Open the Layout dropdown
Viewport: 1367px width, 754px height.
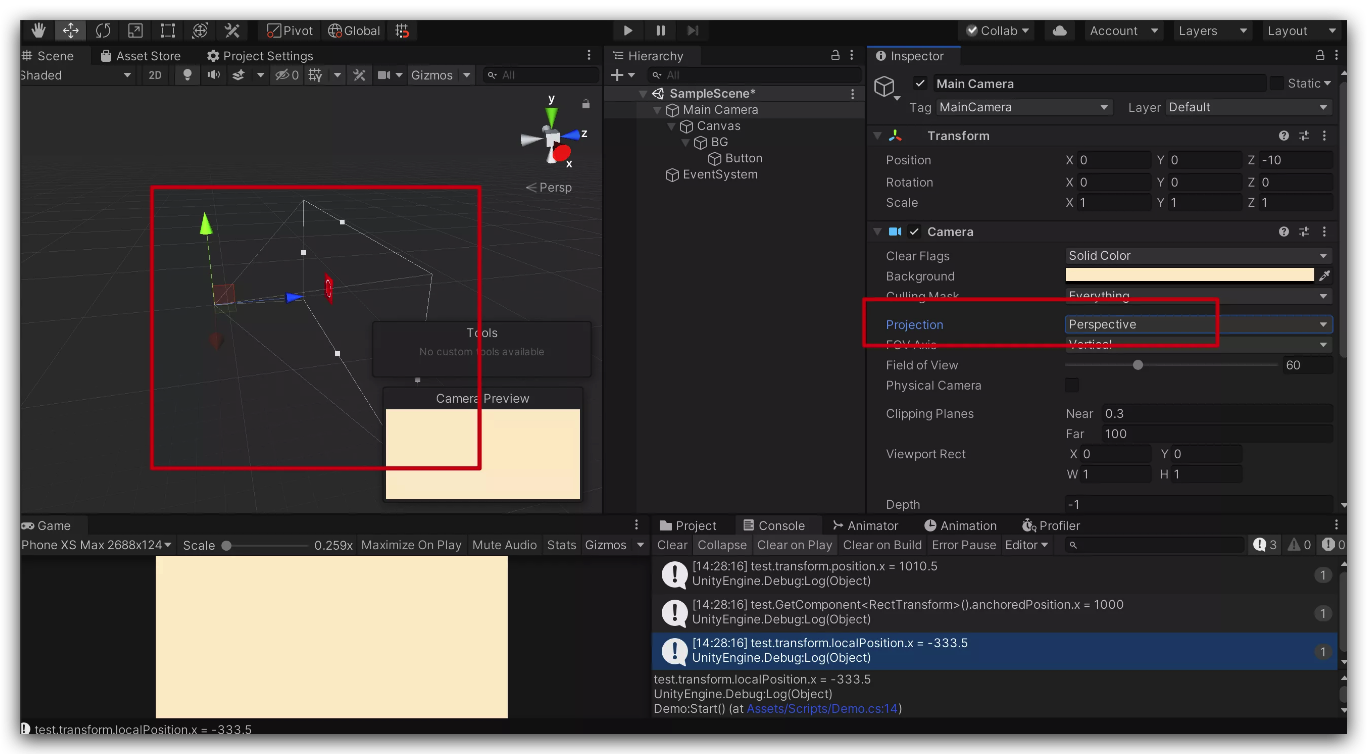tap(1300, 31)
